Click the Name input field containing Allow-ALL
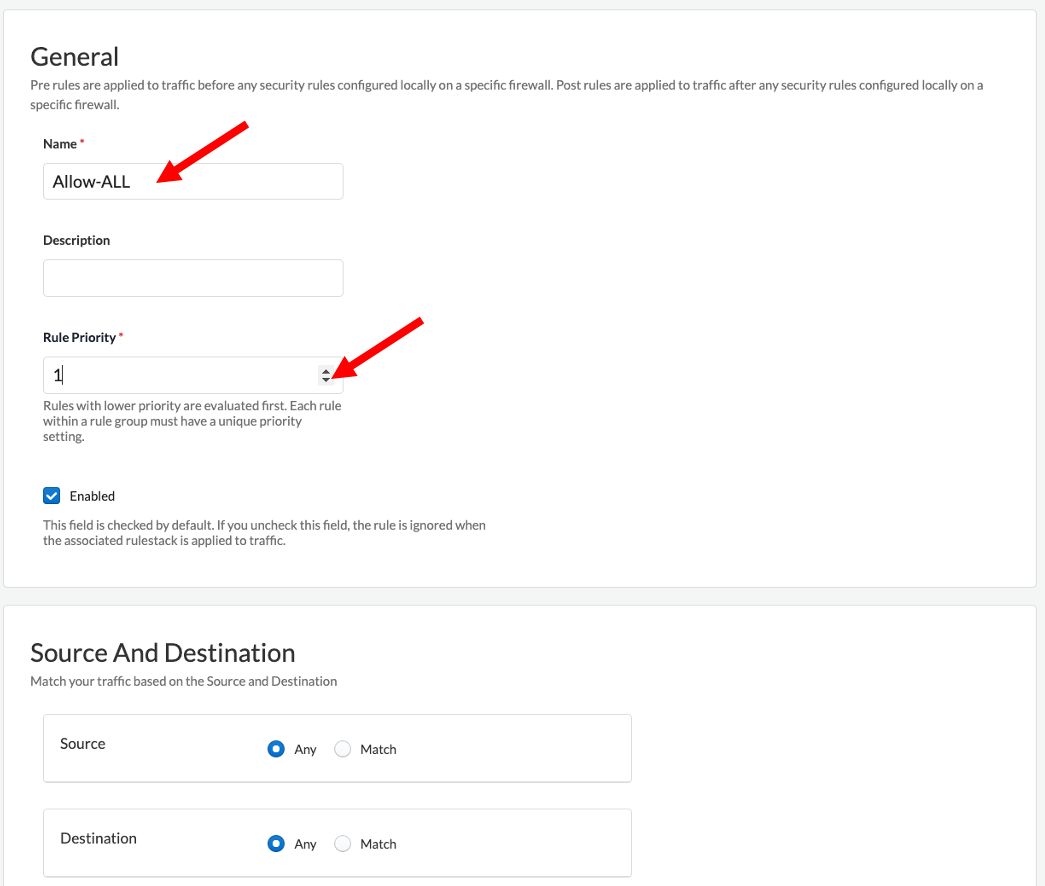1045x886 pixels. click(x=193, y=181)
